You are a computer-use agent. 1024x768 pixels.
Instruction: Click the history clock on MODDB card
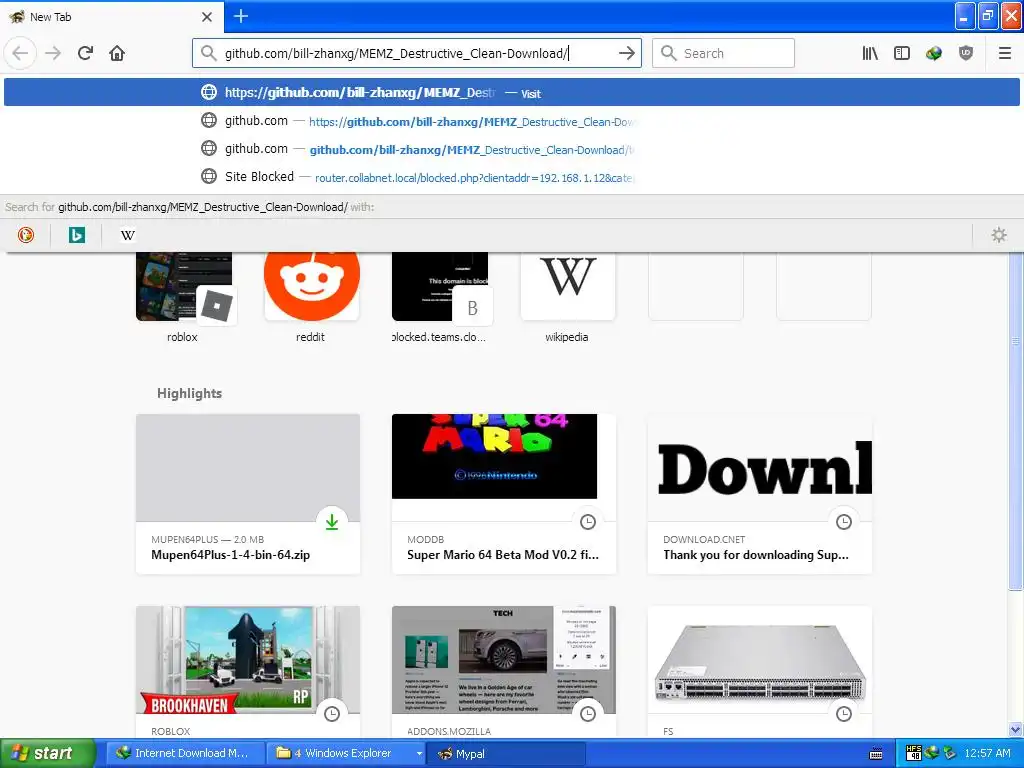588,522
